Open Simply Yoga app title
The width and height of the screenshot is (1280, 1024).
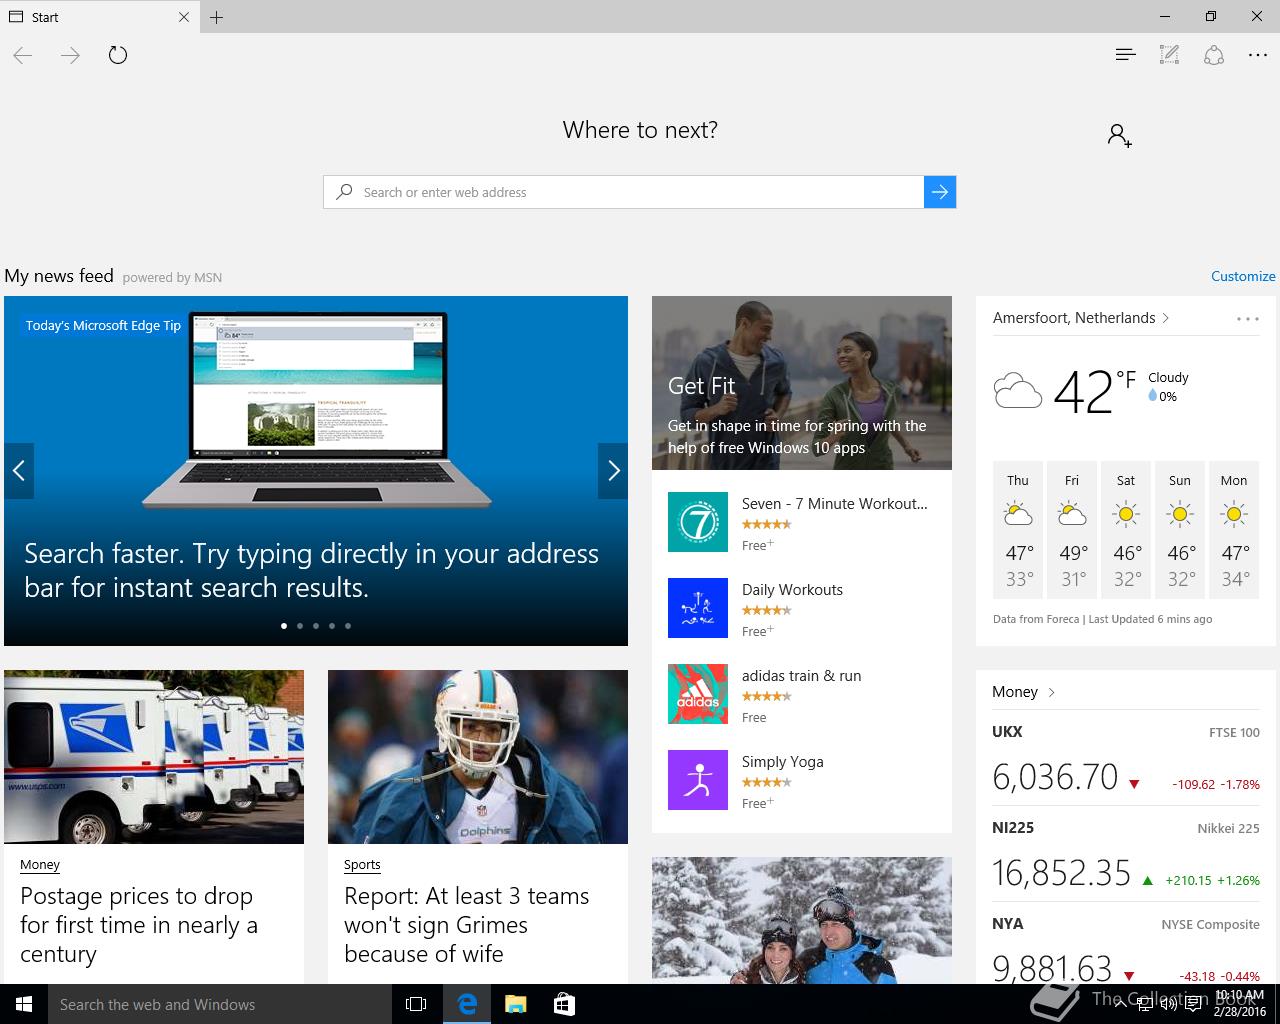pos(783,762)
